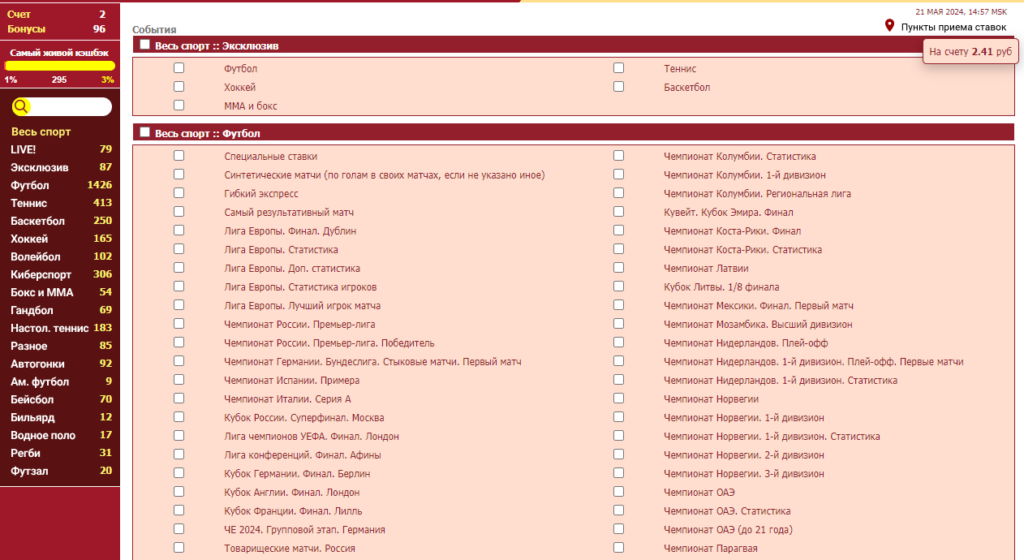The height and width of the screenshot is (560, 1024).
Task: Enable the Хоккей exclusive checkbox
Action: [x=179, y=87]
